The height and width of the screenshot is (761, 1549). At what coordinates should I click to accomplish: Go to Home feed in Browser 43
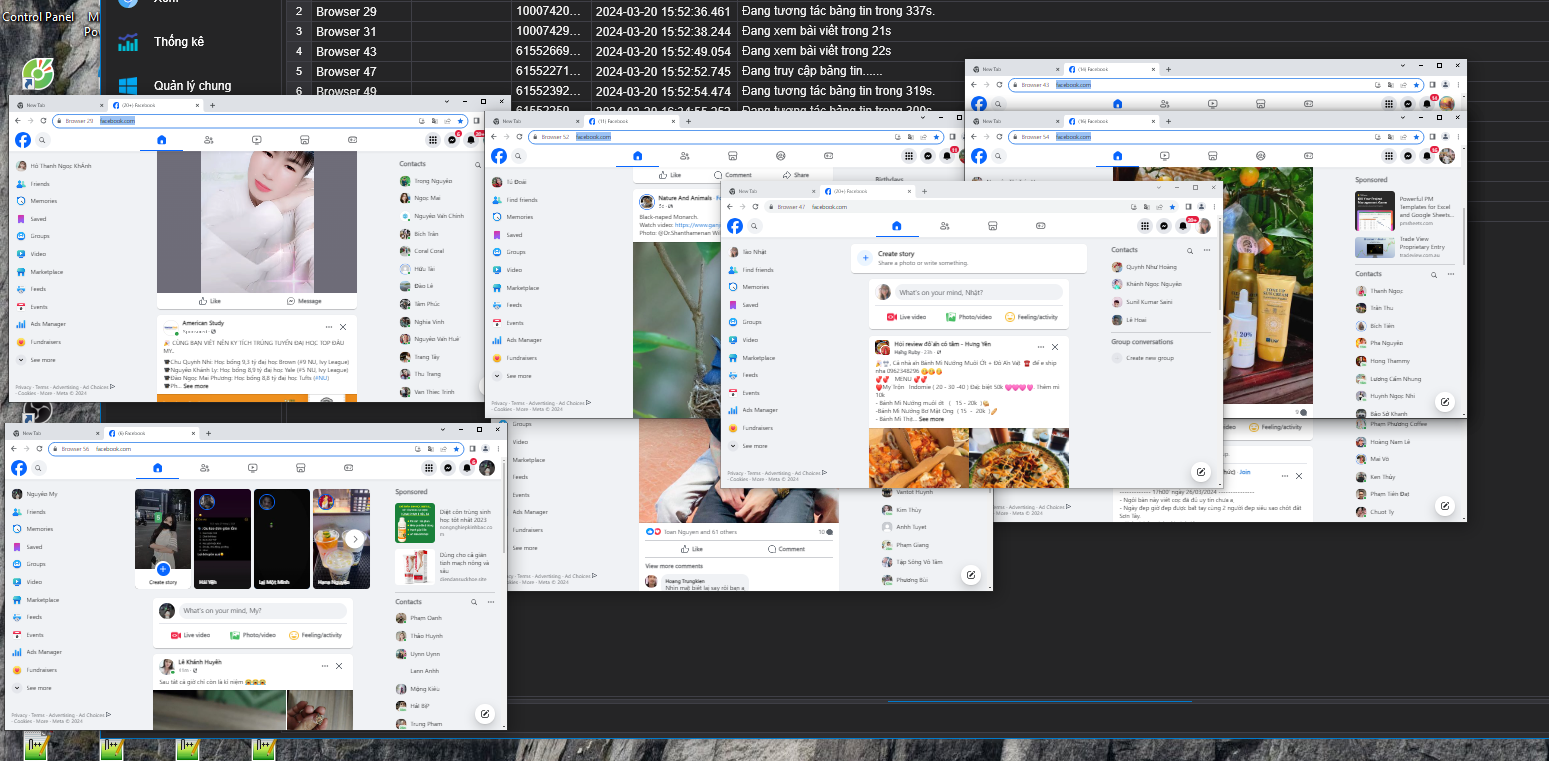1117,104
